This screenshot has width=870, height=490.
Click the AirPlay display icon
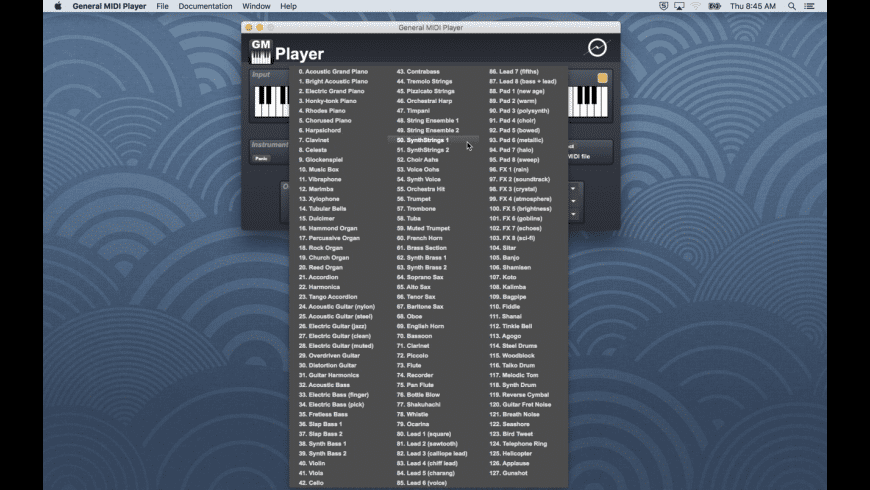coord(679,6)
